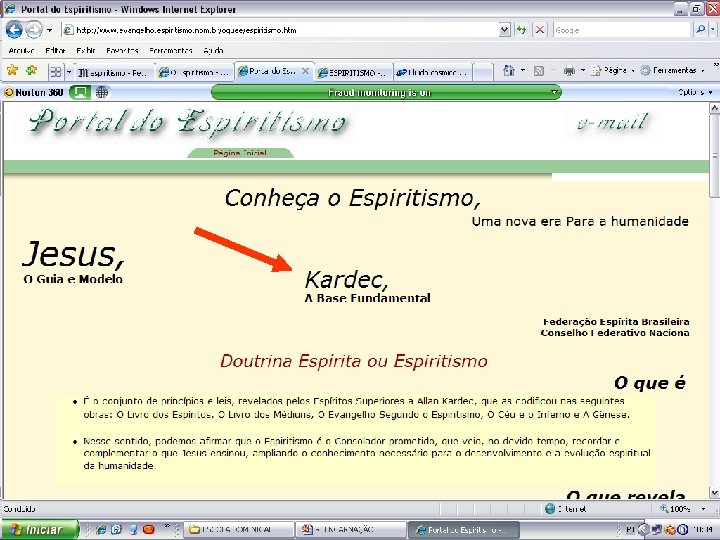Screen dimensions: 720x540
Task: Open the recent pages dropdown beside Forward
Action: click(x=50, y=30)
